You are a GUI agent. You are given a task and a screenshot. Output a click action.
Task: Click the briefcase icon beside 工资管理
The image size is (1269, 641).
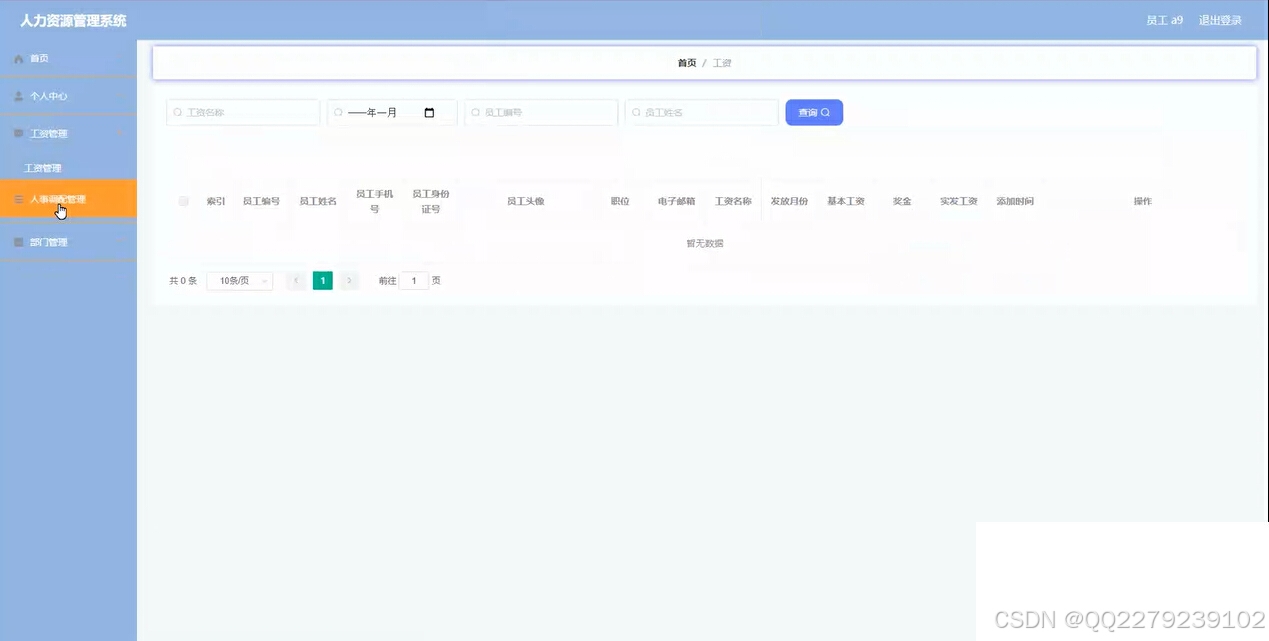pos(18,133)
